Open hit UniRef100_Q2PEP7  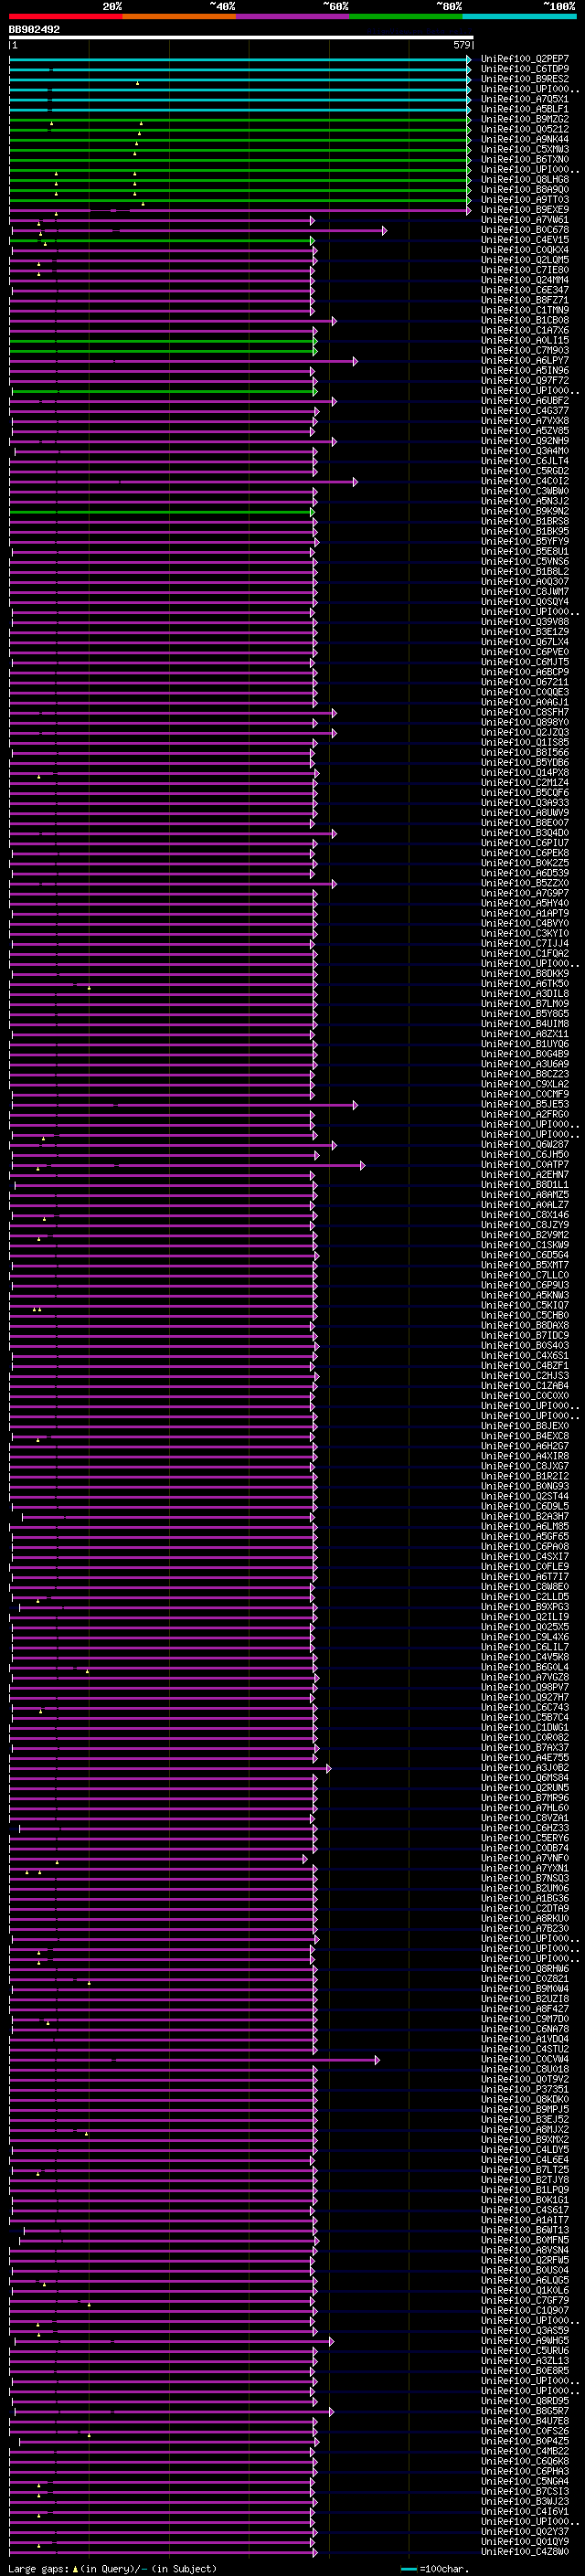tap(524, 59)
